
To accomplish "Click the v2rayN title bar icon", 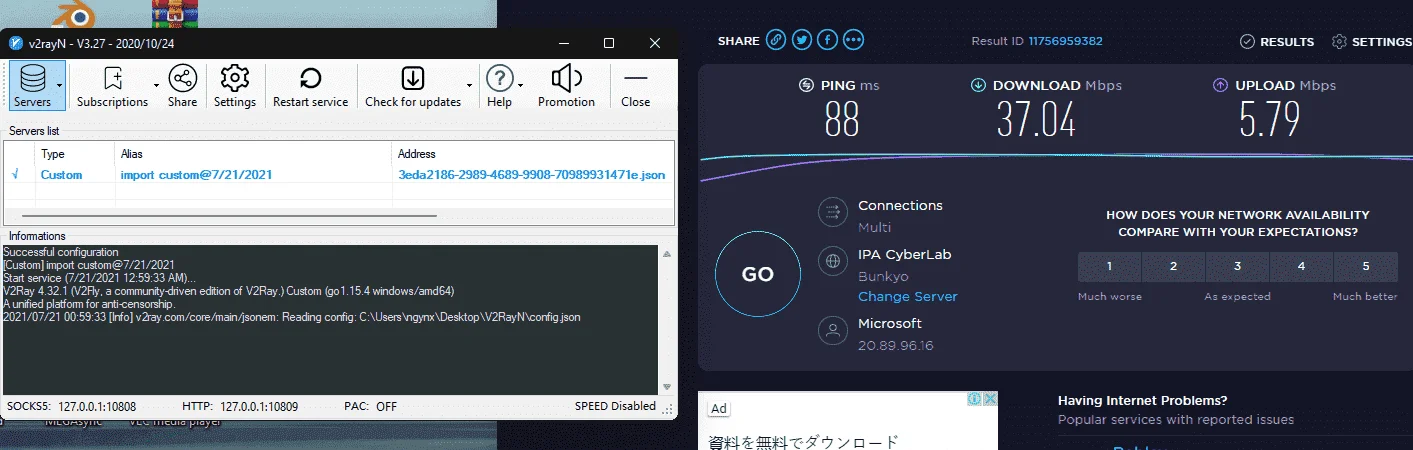I will pos(15,43).
